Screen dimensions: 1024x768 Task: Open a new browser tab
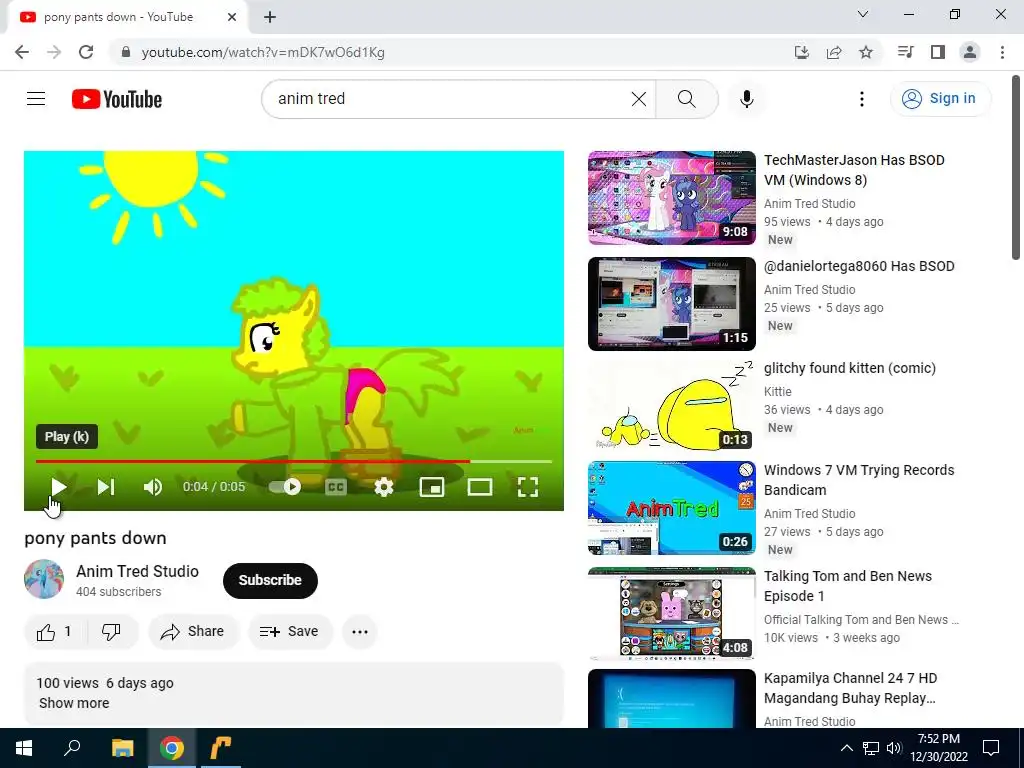pos(270,17)
